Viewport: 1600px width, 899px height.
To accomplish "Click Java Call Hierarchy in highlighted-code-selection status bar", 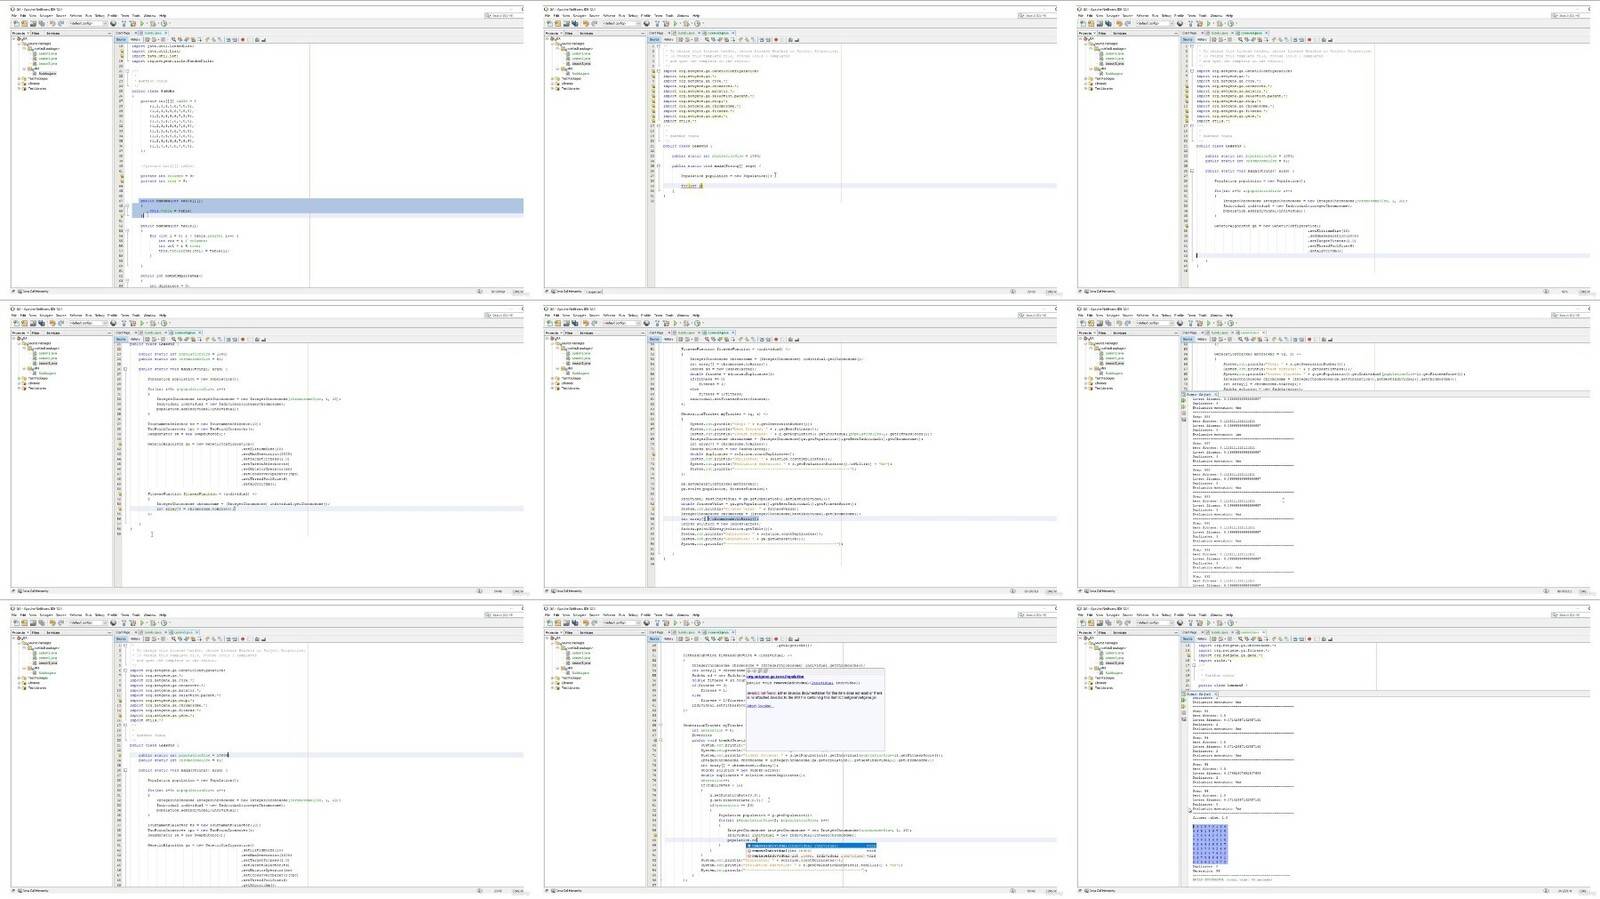I will (x=35, y=291).
